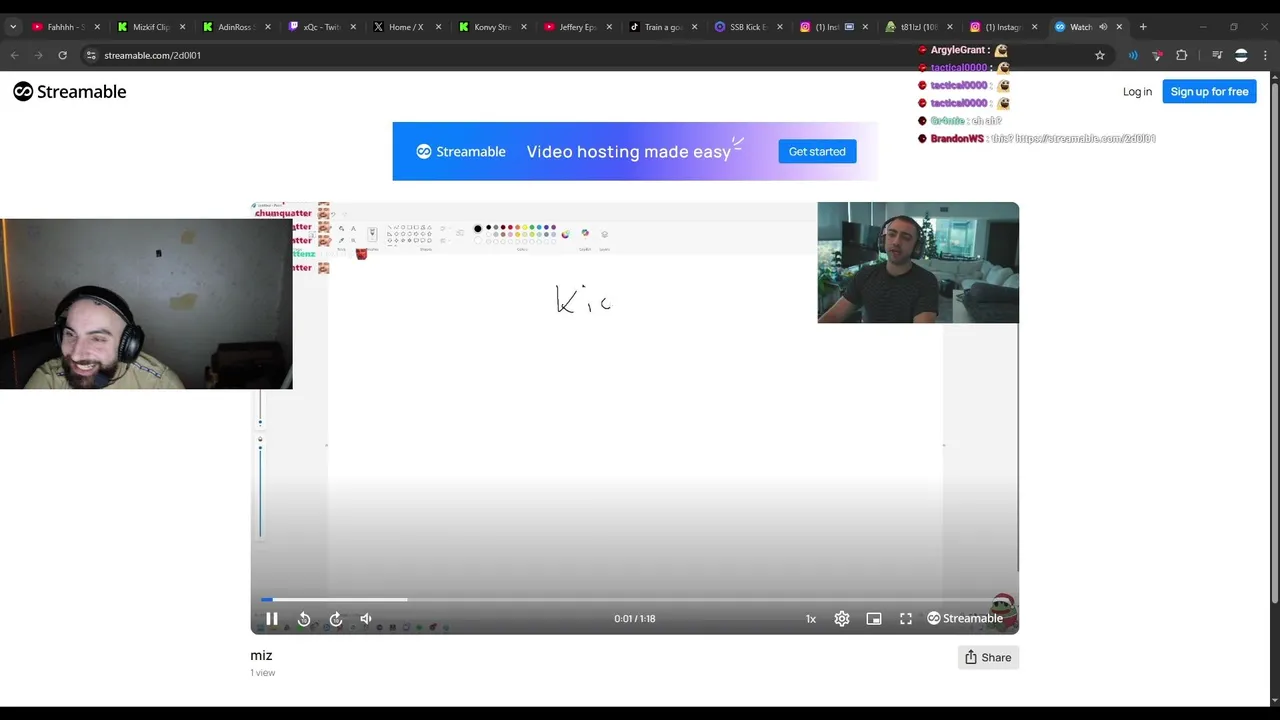Change the 1x playback speed
1280x720 pixels.
[x=811, y=619]
